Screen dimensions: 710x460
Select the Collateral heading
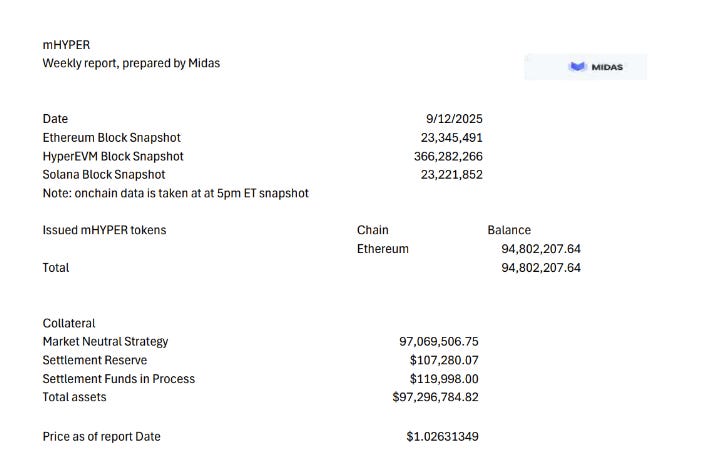(x=69, y=323)
